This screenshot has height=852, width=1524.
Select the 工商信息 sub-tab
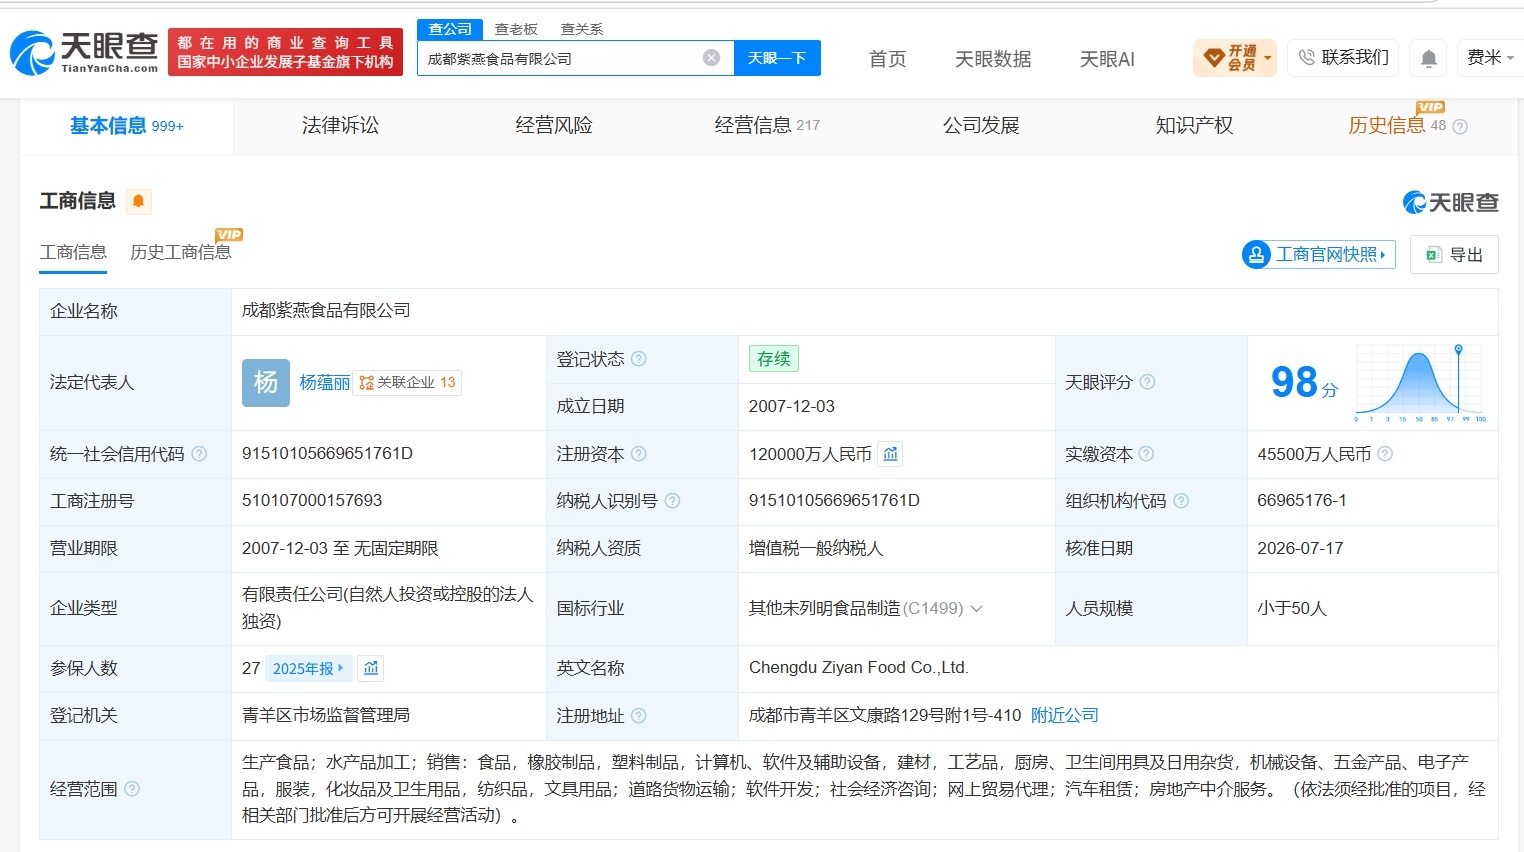73,252
